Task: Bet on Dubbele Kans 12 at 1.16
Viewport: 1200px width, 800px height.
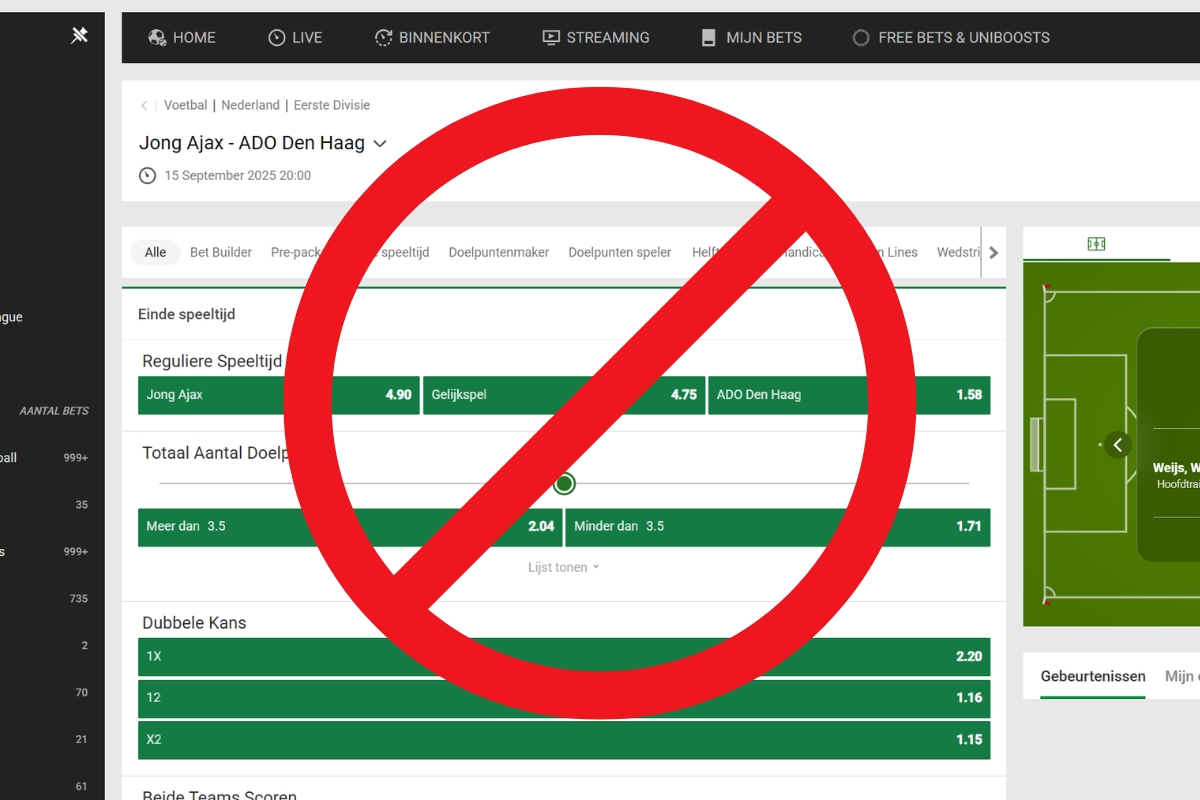Action: [564, 698]
